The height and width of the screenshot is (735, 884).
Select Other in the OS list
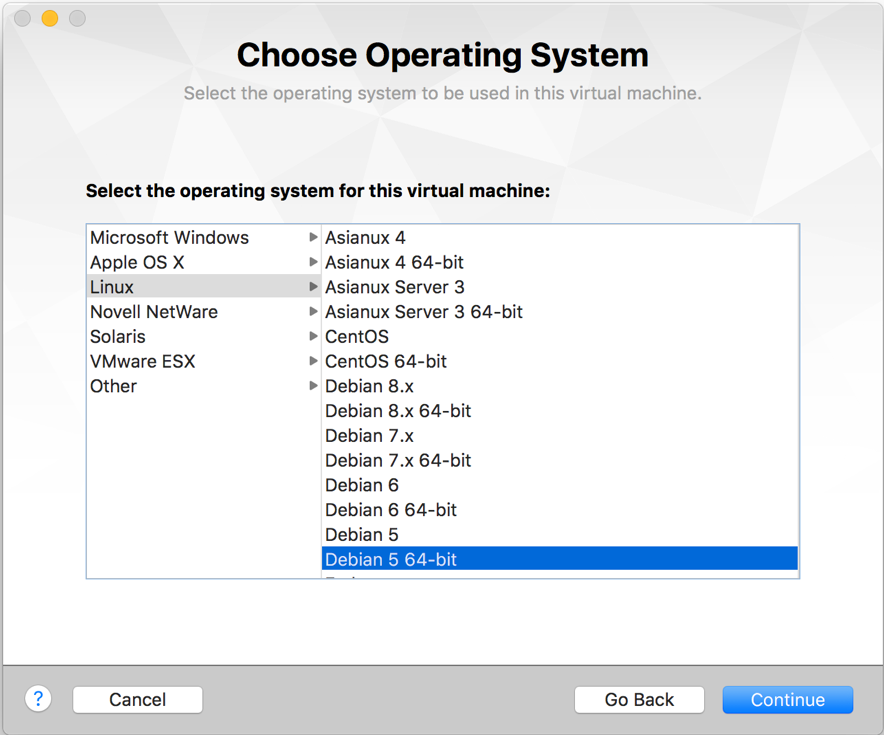click(204, 386)
